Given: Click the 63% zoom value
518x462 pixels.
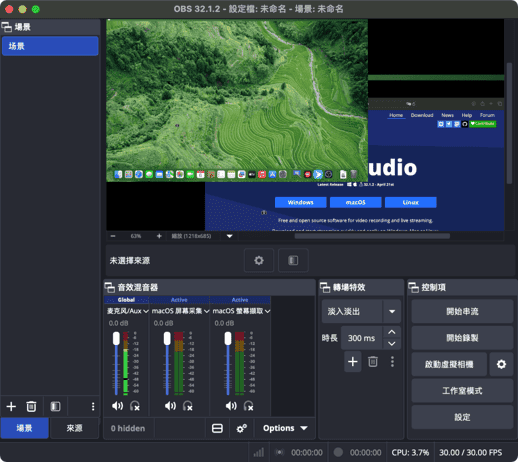Looking at the screenshot, I should coord(136,236).
